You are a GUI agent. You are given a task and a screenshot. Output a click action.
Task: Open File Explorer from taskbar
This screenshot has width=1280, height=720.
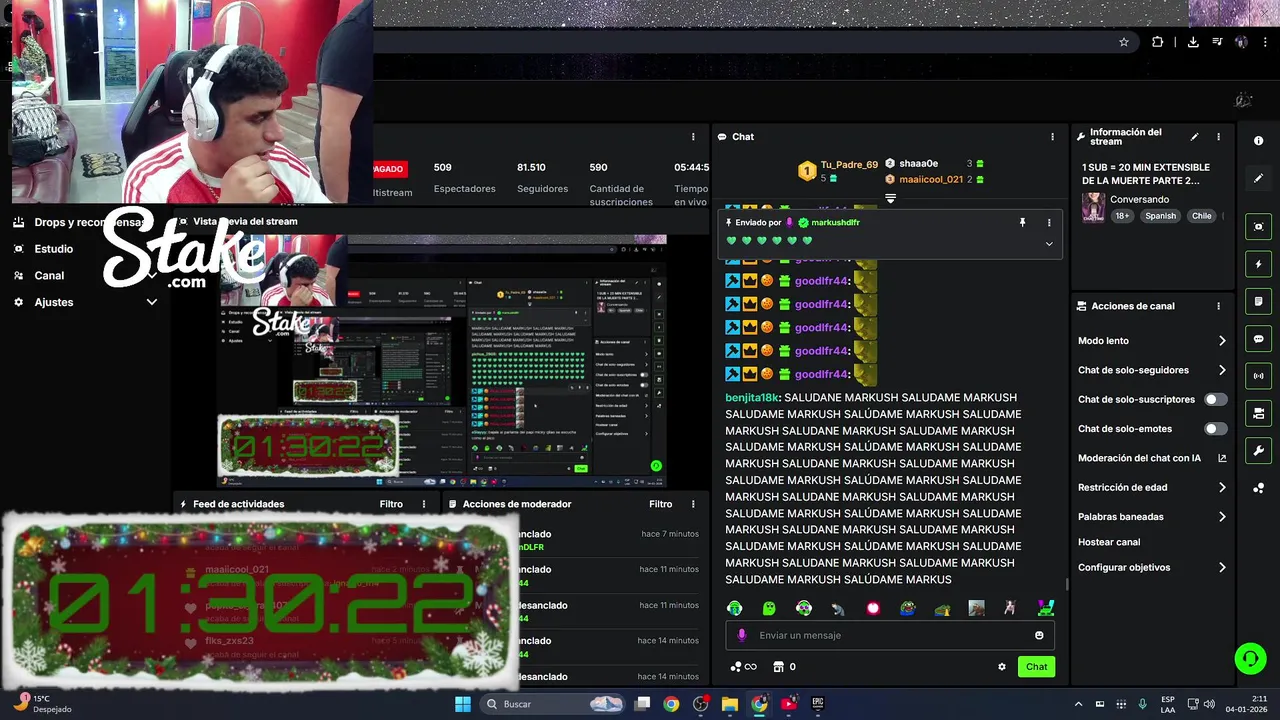pyautogui.click(x=730, y=704)
